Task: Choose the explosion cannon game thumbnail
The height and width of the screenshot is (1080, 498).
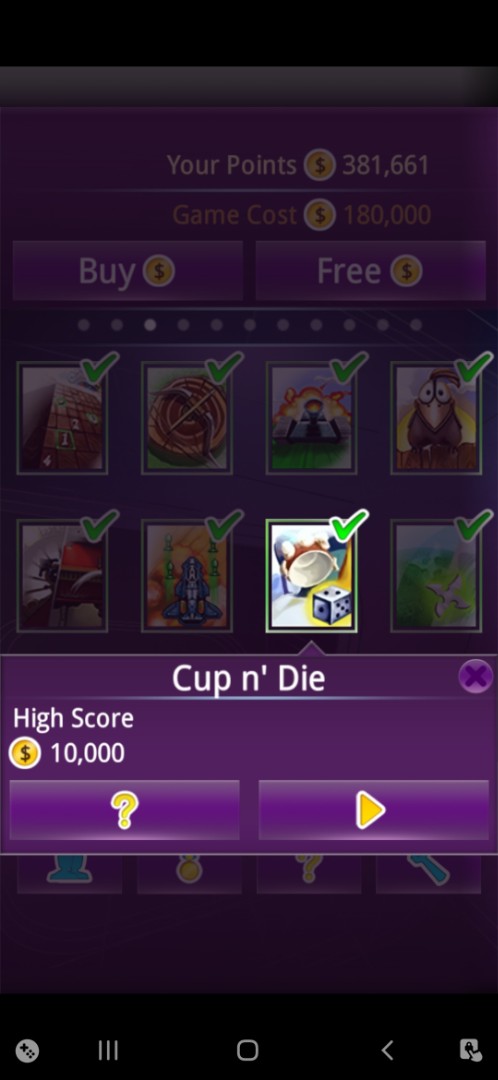Action: point(311,418)
